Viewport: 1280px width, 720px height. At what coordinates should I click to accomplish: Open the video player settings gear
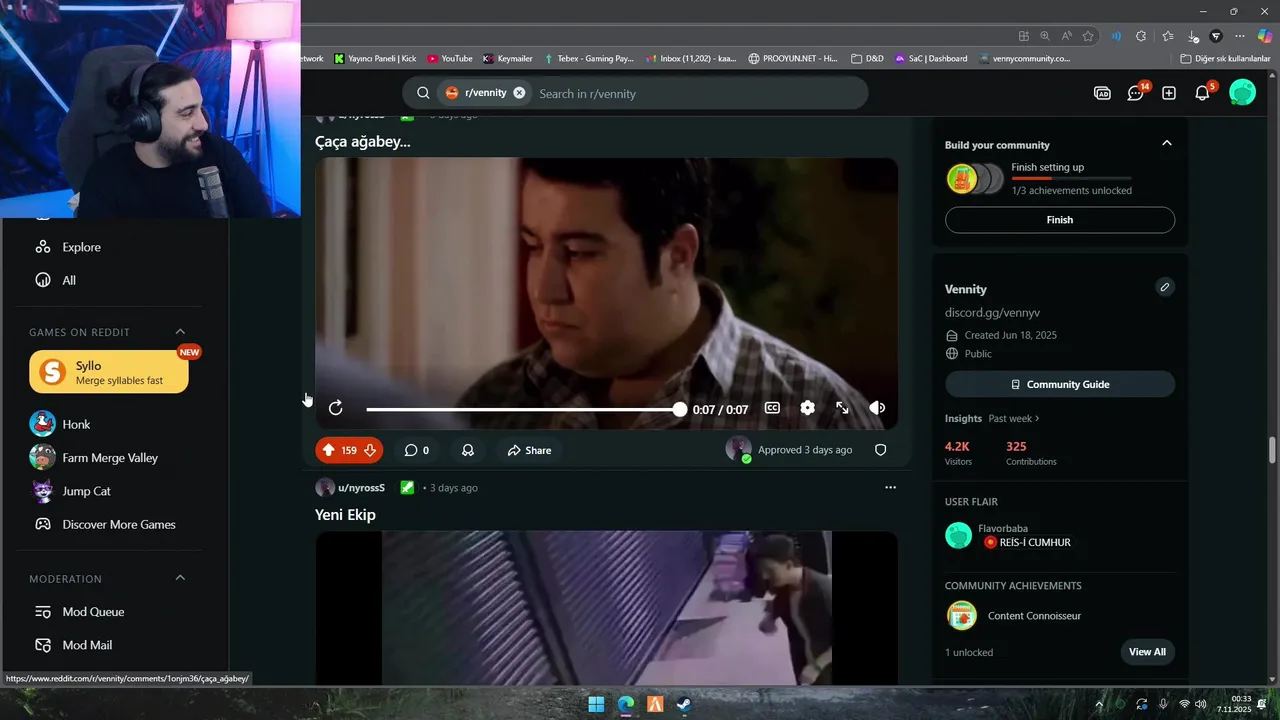pyautogui.click(x=807, y=408)
